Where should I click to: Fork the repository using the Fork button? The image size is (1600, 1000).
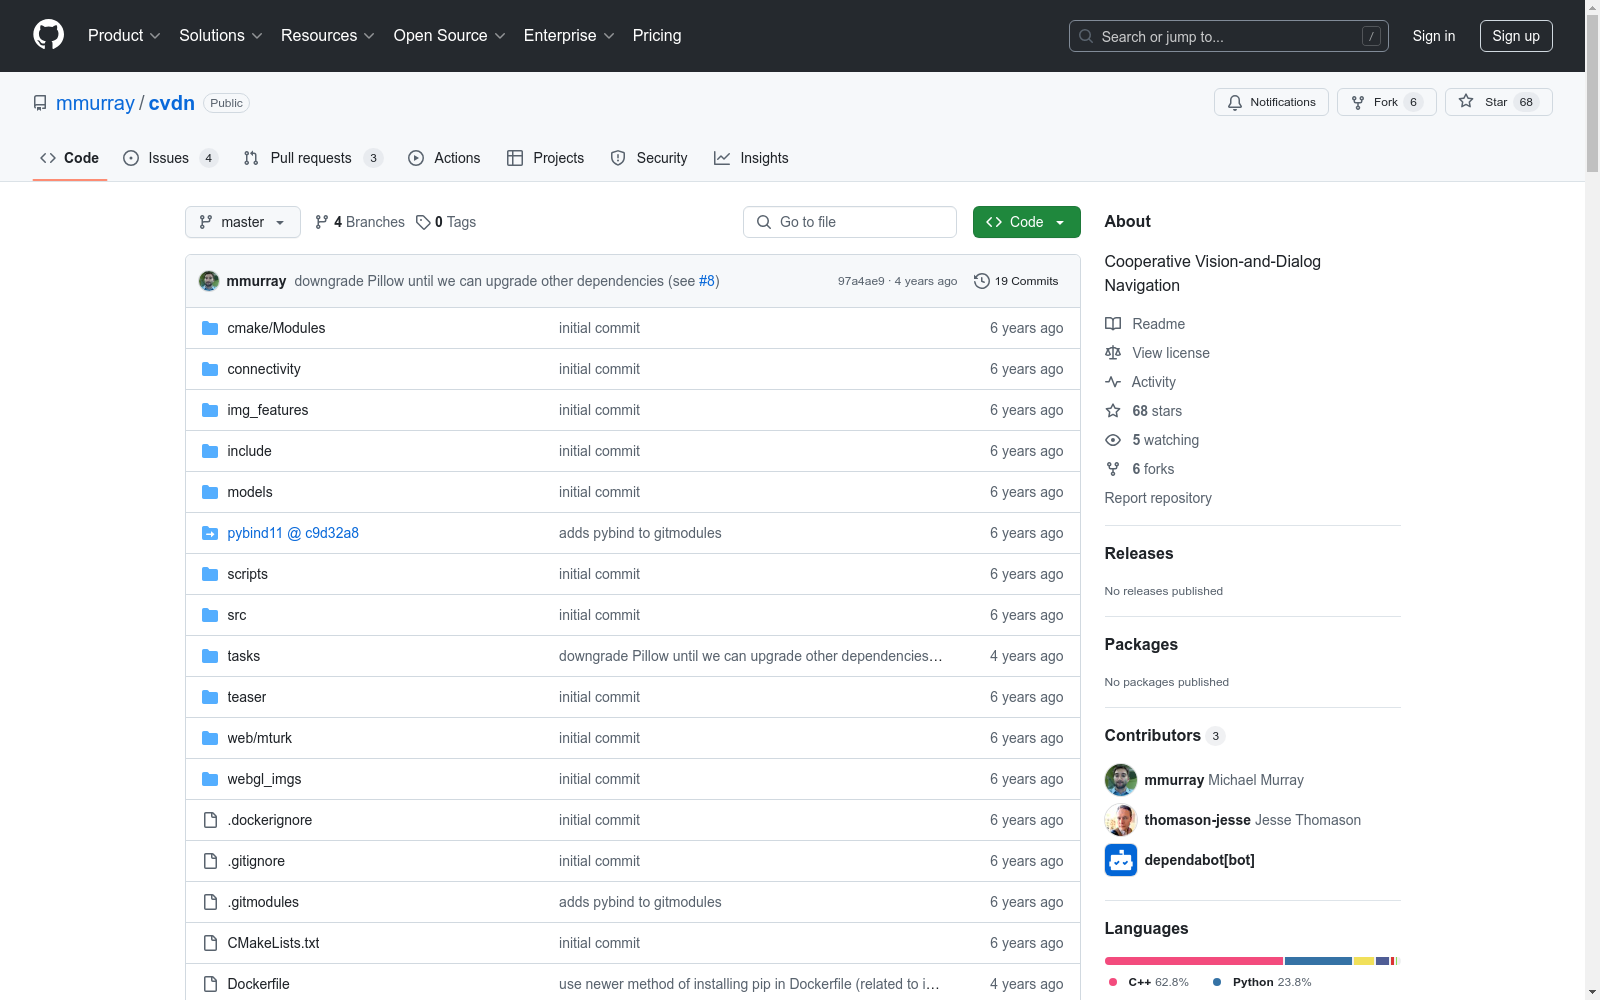pos(1386,102)
